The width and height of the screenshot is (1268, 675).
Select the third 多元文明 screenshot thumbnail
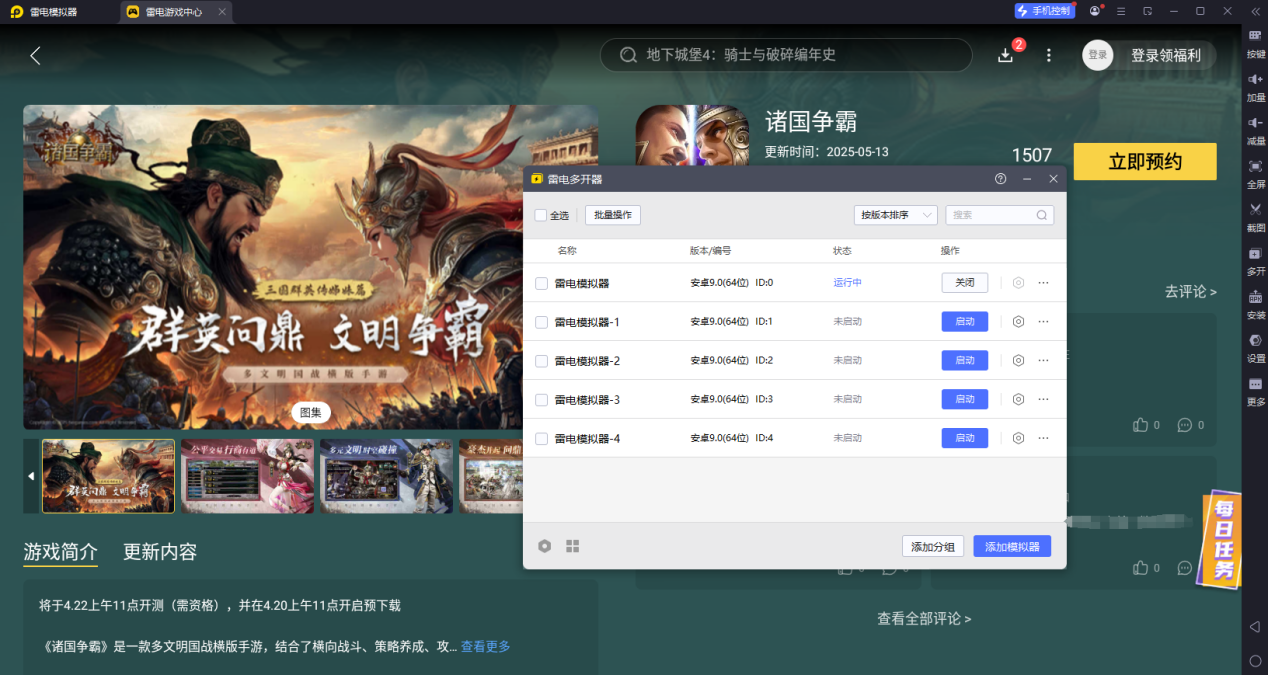(386, 476)
